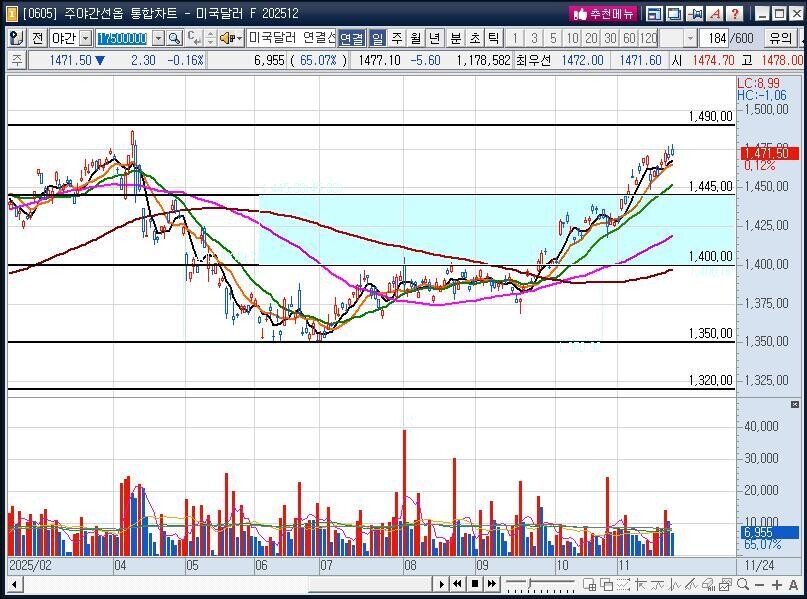Click the 추천메뉴 button in title bar

click(603, 14)
